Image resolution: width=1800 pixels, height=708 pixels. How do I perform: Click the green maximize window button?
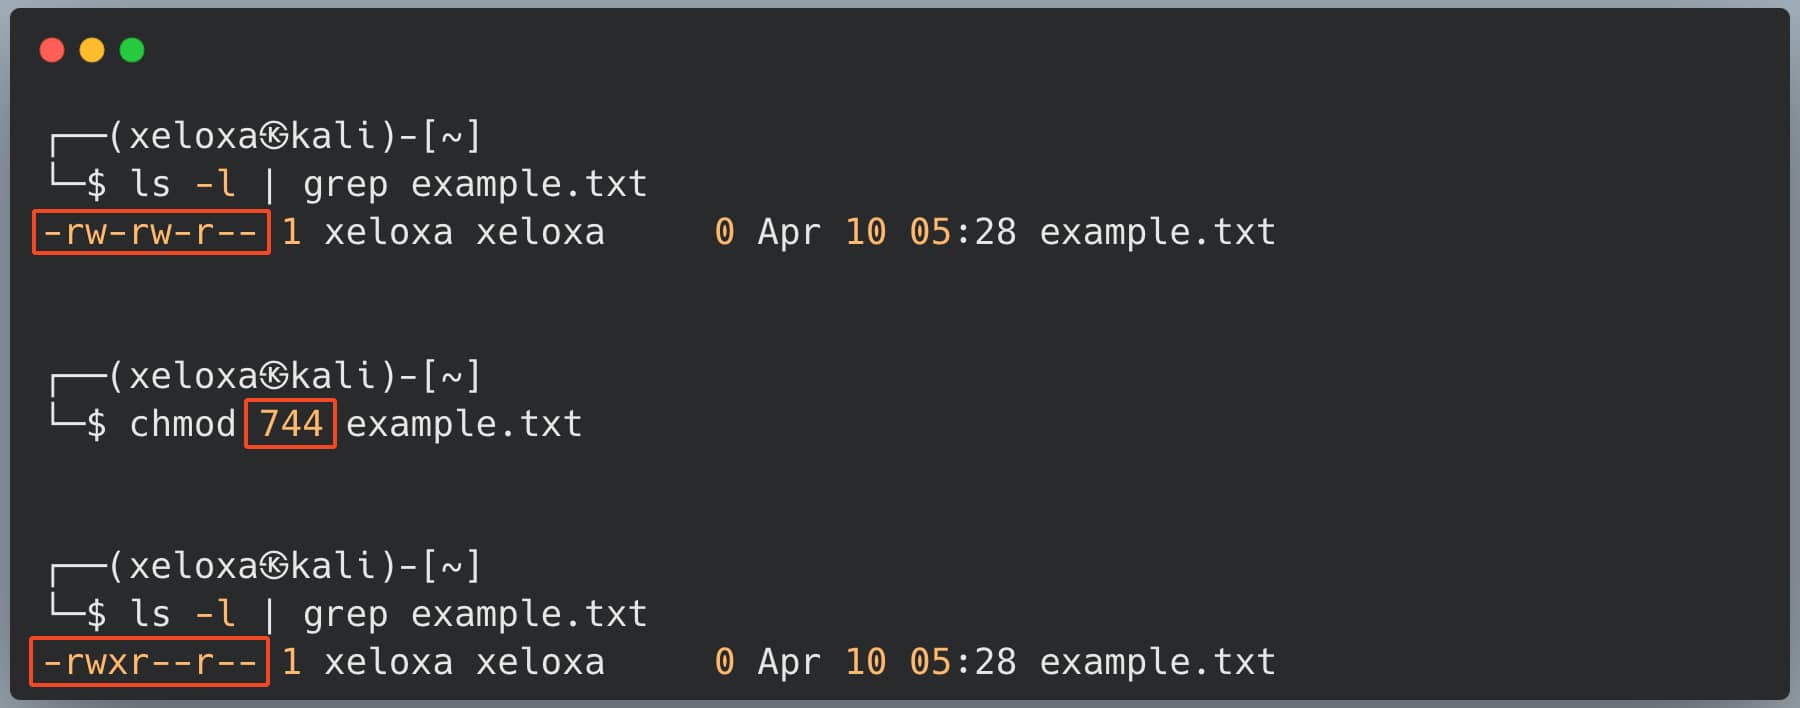132,50
